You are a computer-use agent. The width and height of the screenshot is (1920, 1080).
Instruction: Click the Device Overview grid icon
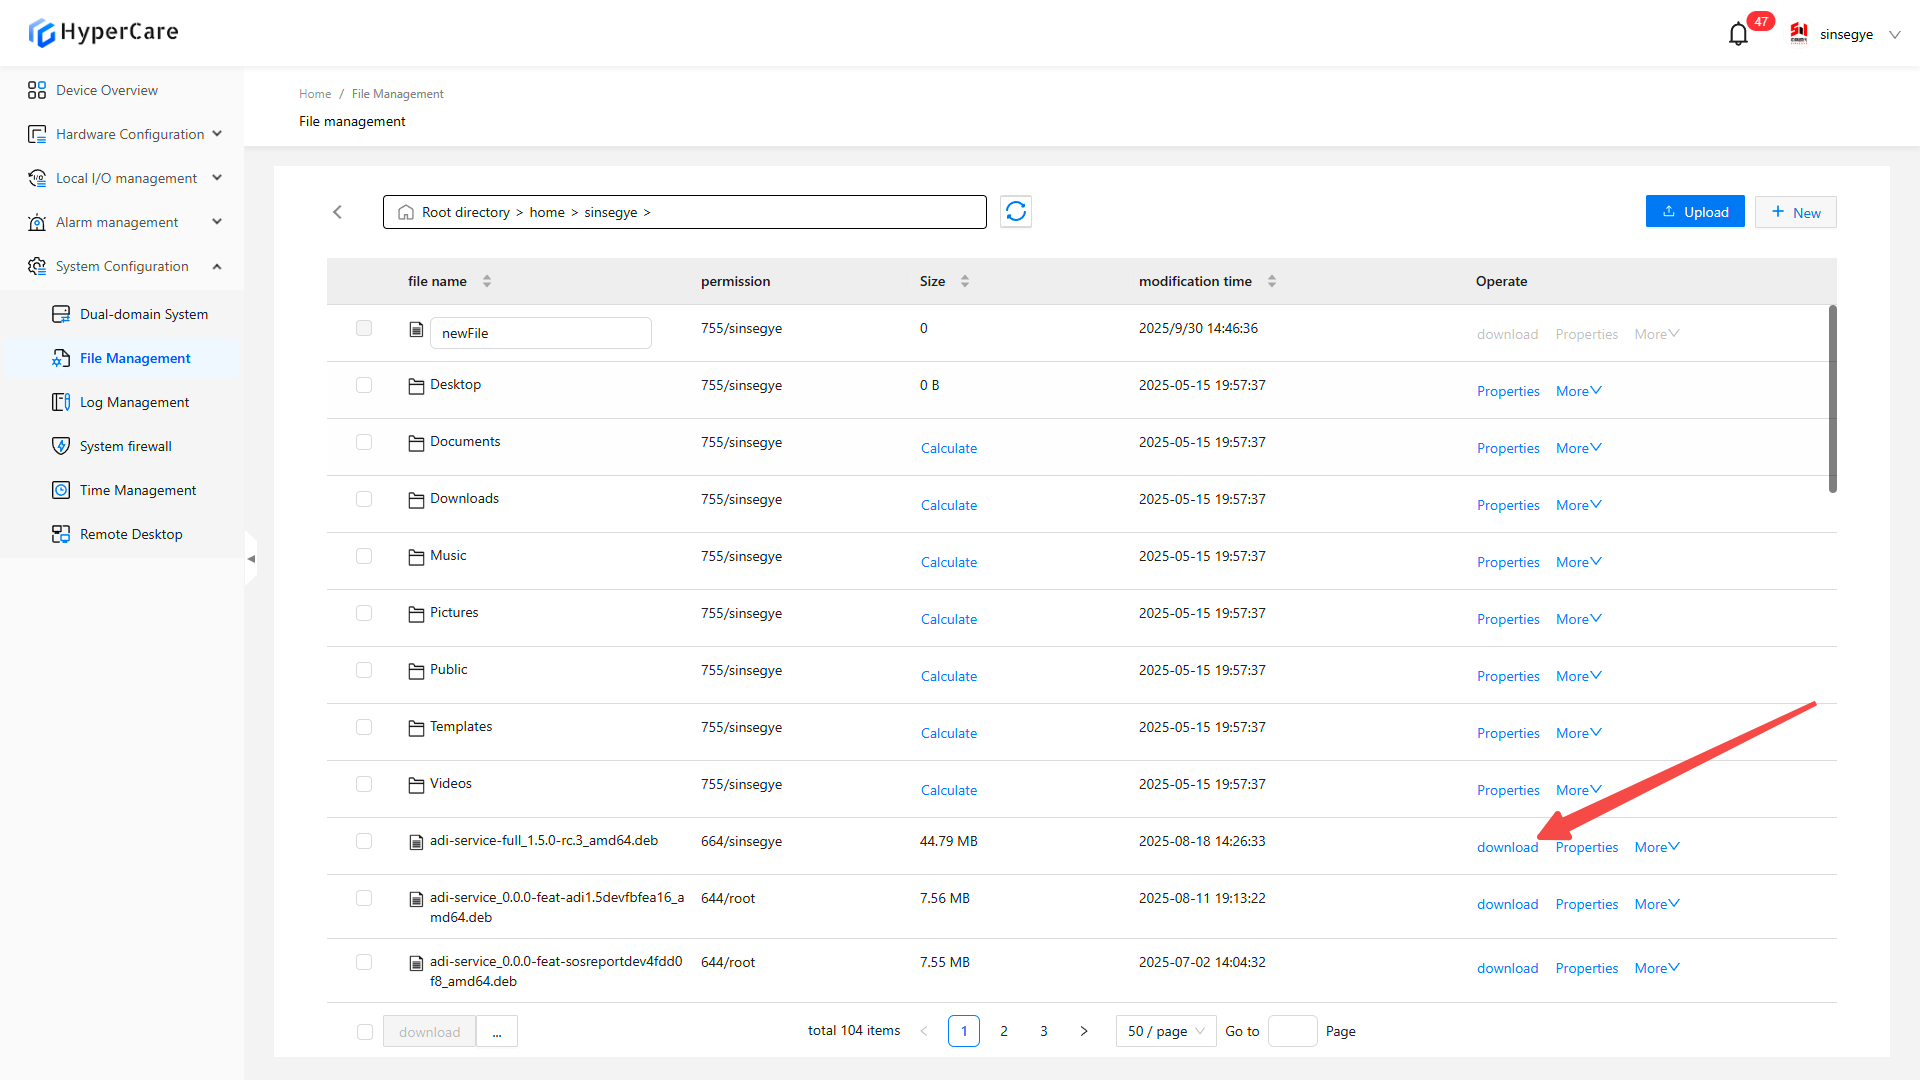[37, 90]
